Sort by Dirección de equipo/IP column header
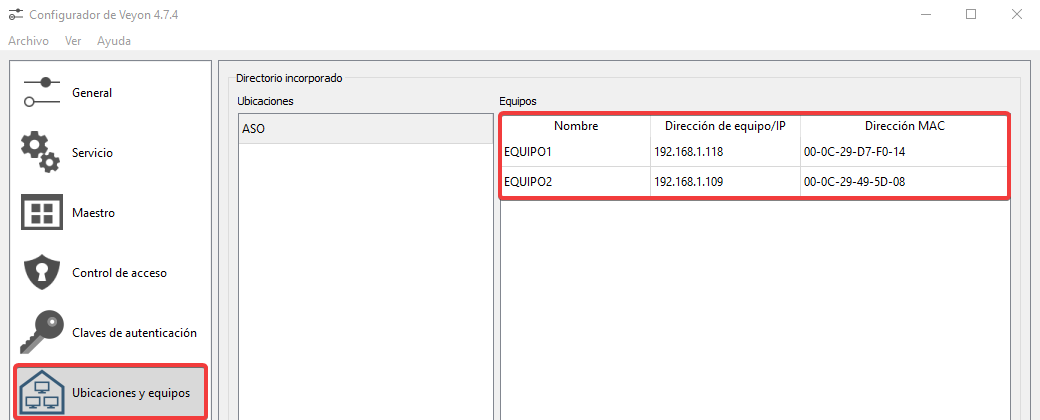 [725, 126]
